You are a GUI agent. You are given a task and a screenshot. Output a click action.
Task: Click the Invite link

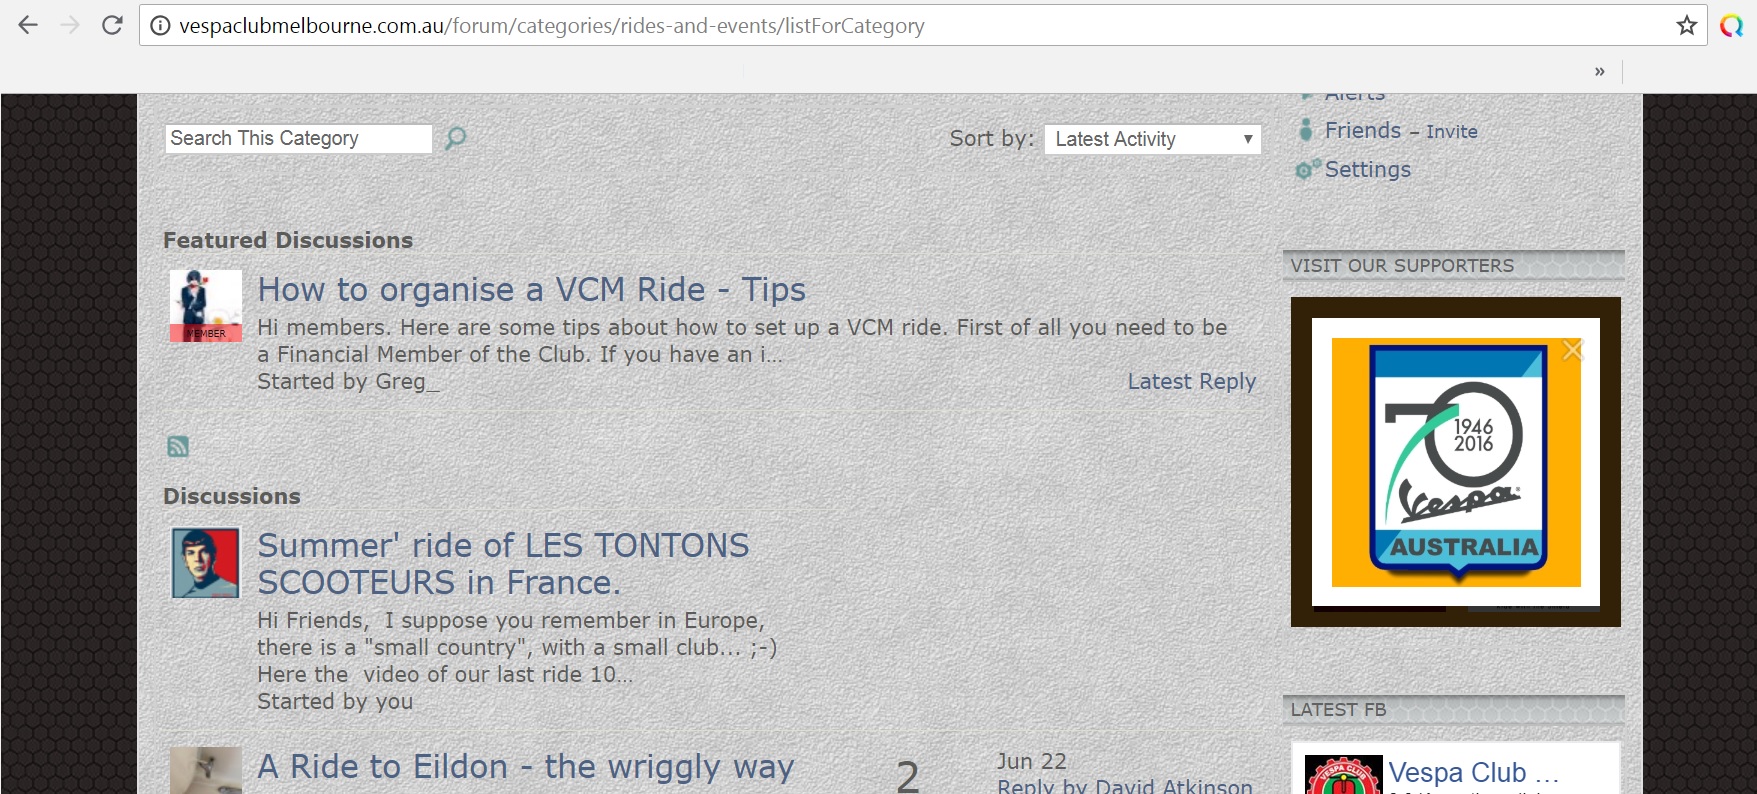[x=1452, y=131]
